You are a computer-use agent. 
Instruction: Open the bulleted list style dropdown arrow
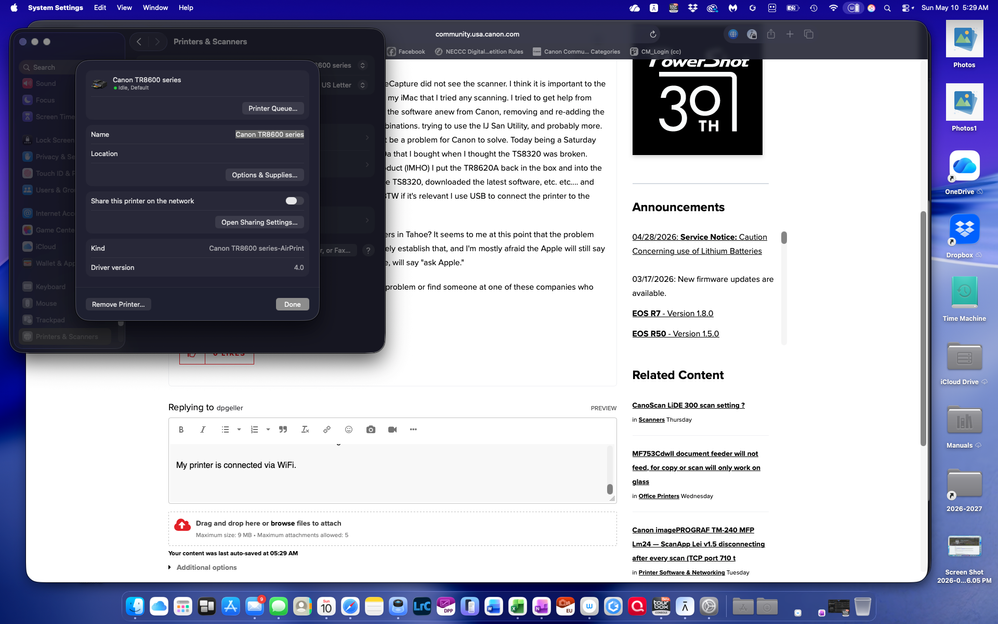coord(239,430)
